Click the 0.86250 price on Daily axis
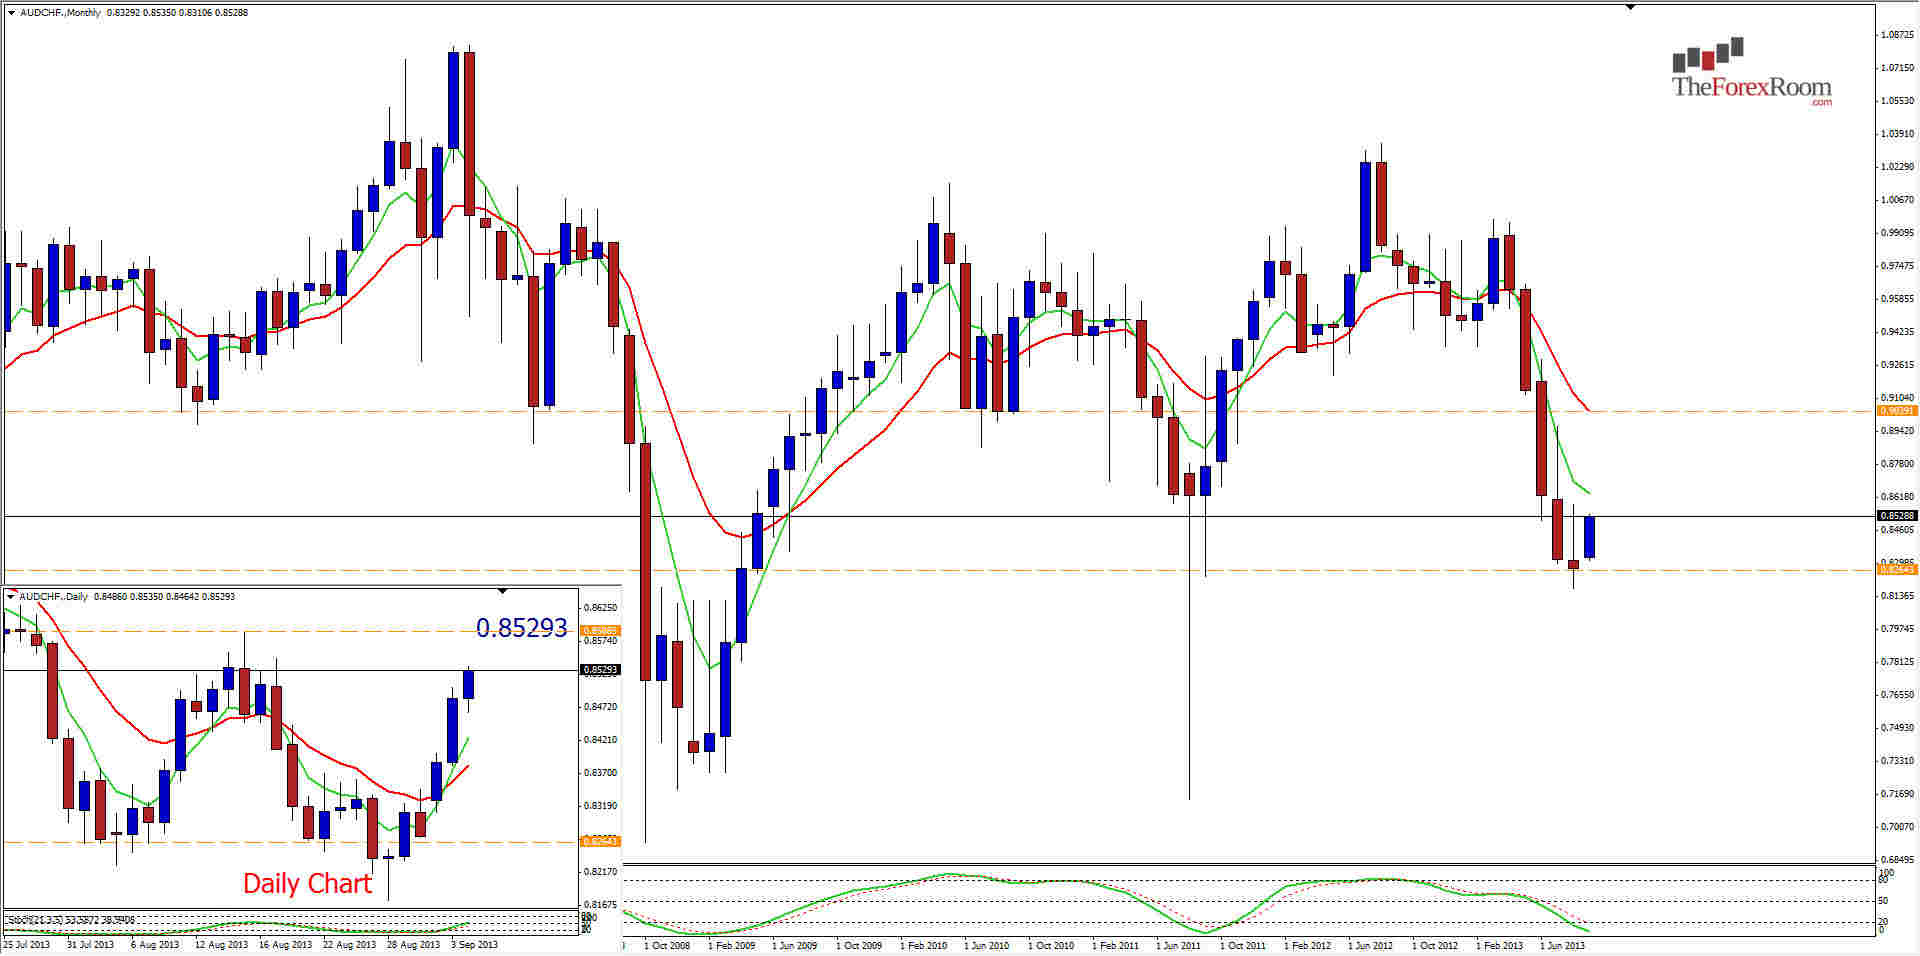This screenshot has height=956, width=1920. (600, 608)
